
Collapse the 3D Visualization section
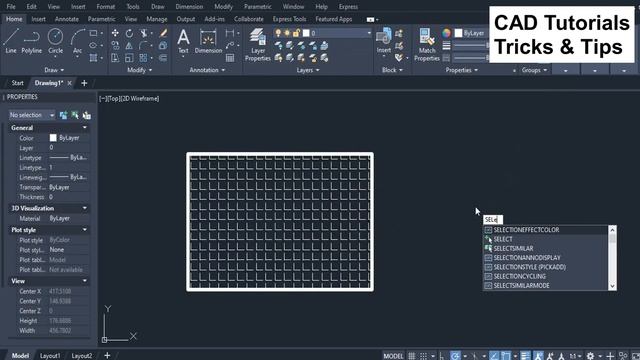[84, 208]
